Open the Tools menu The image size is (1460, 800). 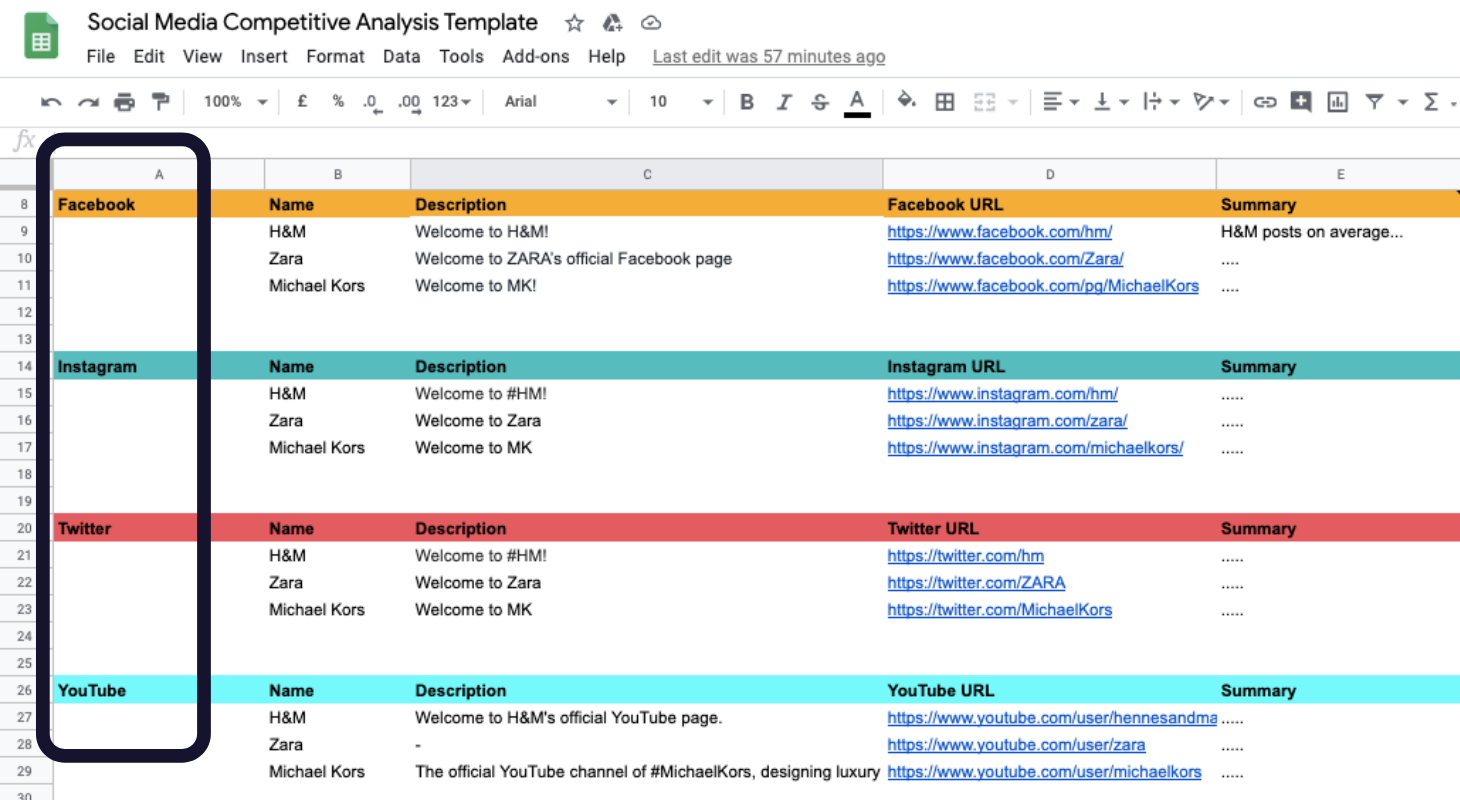[x=461, y=57]
